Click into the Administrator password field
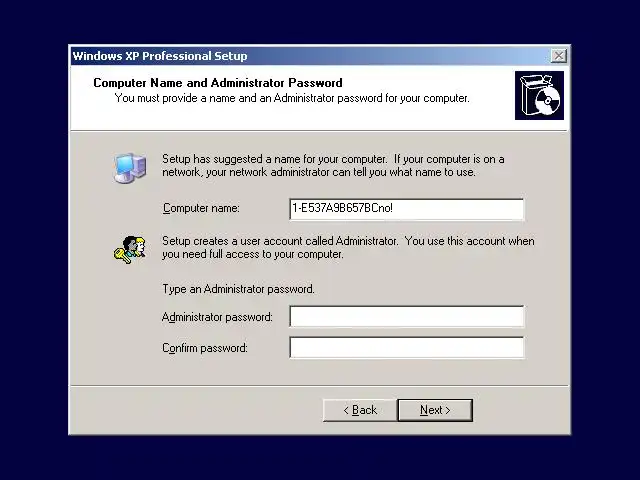The width and height of the screenshot is (640, 480). click(x=407, y=316)
